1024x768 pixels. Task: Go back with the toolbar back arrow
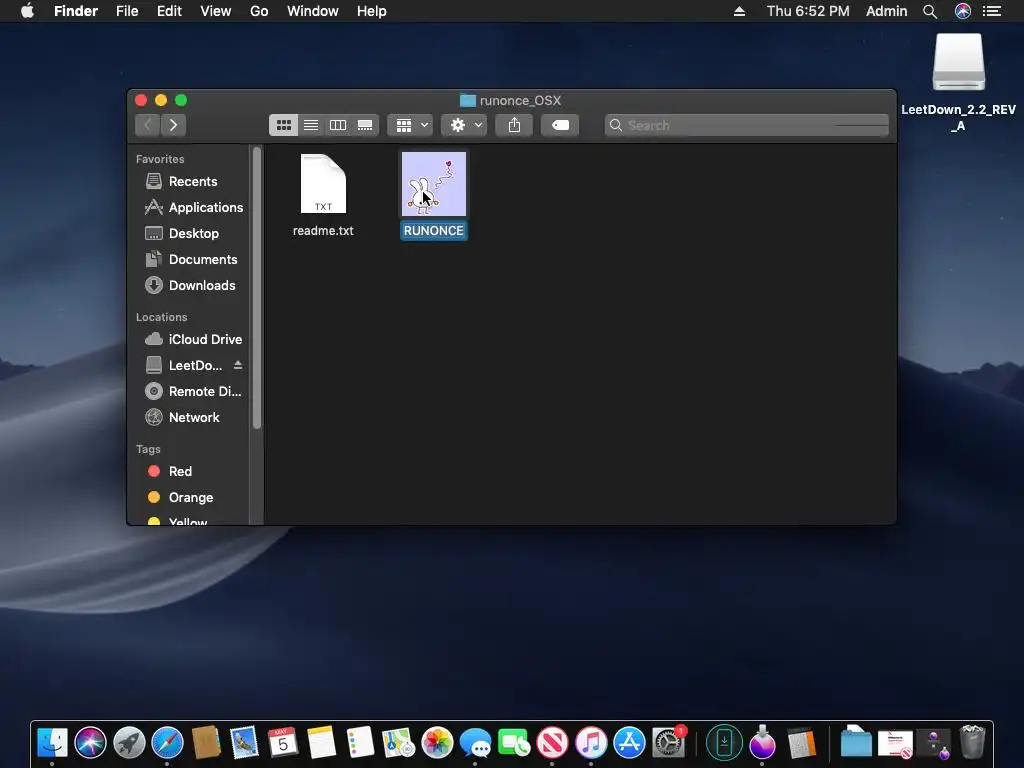tap(148, 125)
